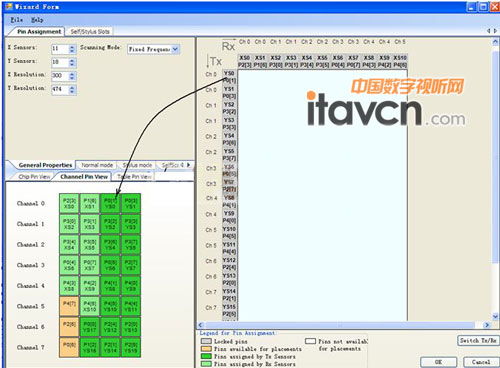The height and width of the screenshot is (368, 500).
Task: Increase the Y Resolution spinner value
Action: 72,87
